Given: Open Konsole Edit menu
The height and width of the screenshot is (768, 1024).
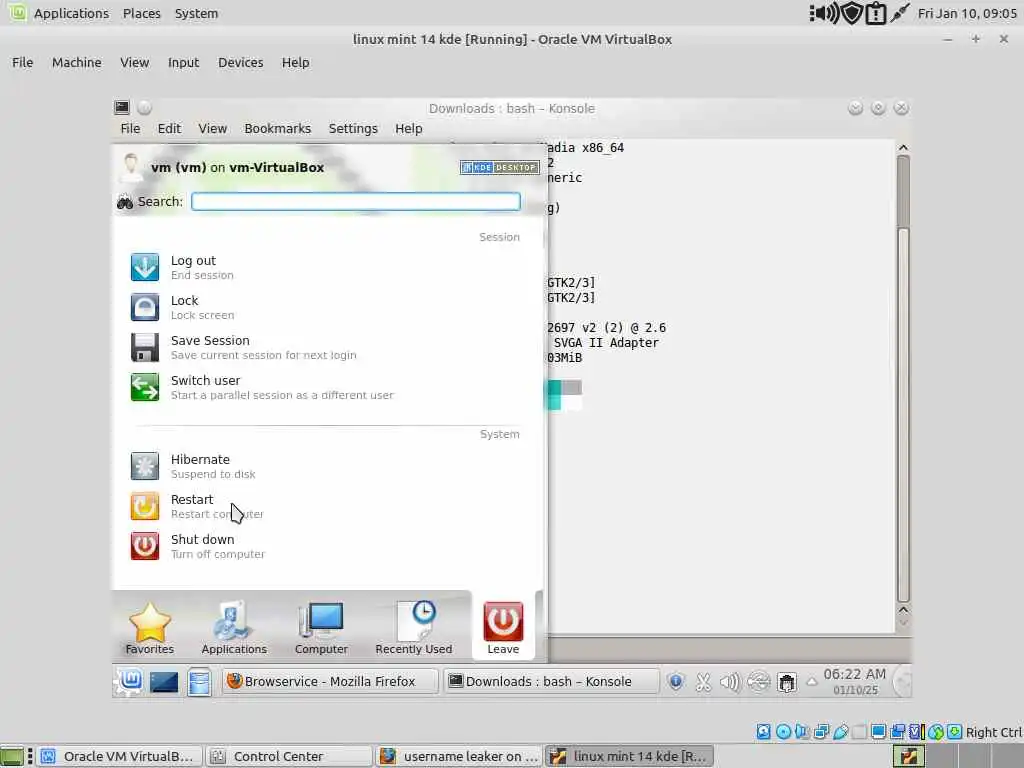Looking at the screenshot, I should (169, 129).
